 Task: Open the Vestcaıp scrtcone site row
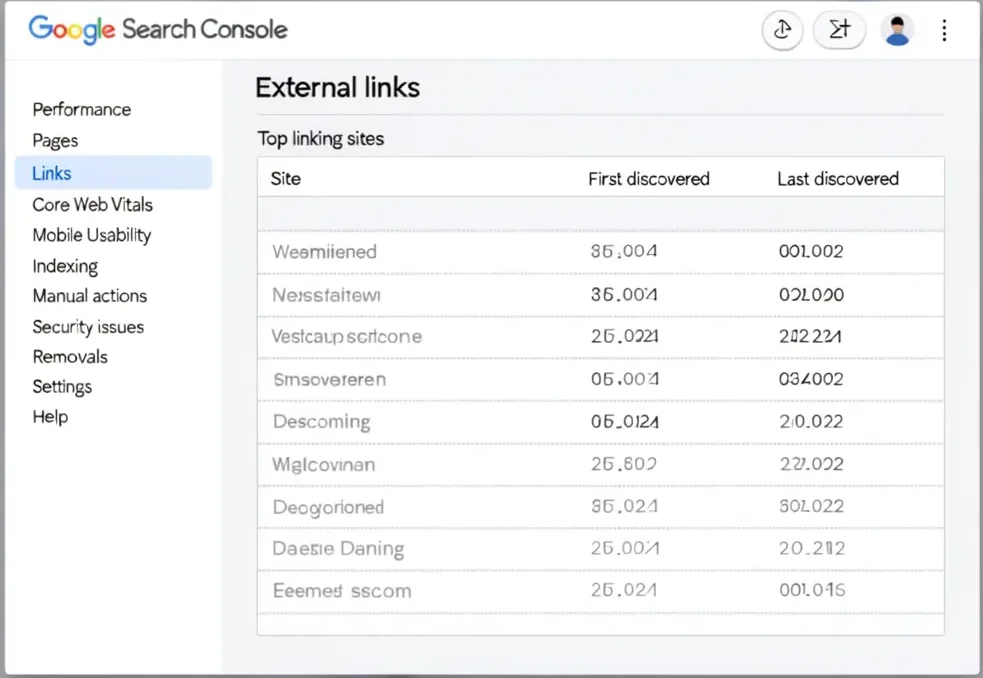click(x=601, y=337)
